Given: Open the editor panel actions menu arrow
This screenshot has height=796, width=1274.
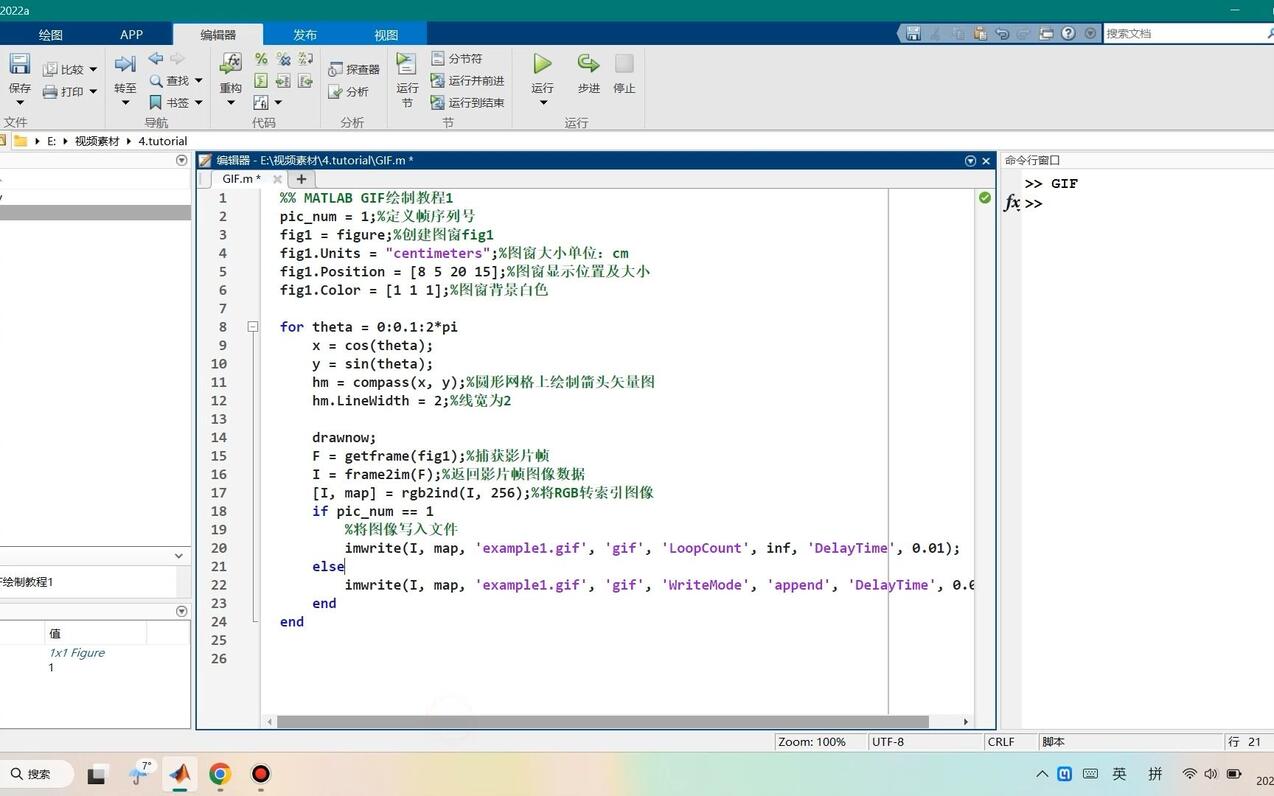Looking at the screenshot, I should 970,161.
